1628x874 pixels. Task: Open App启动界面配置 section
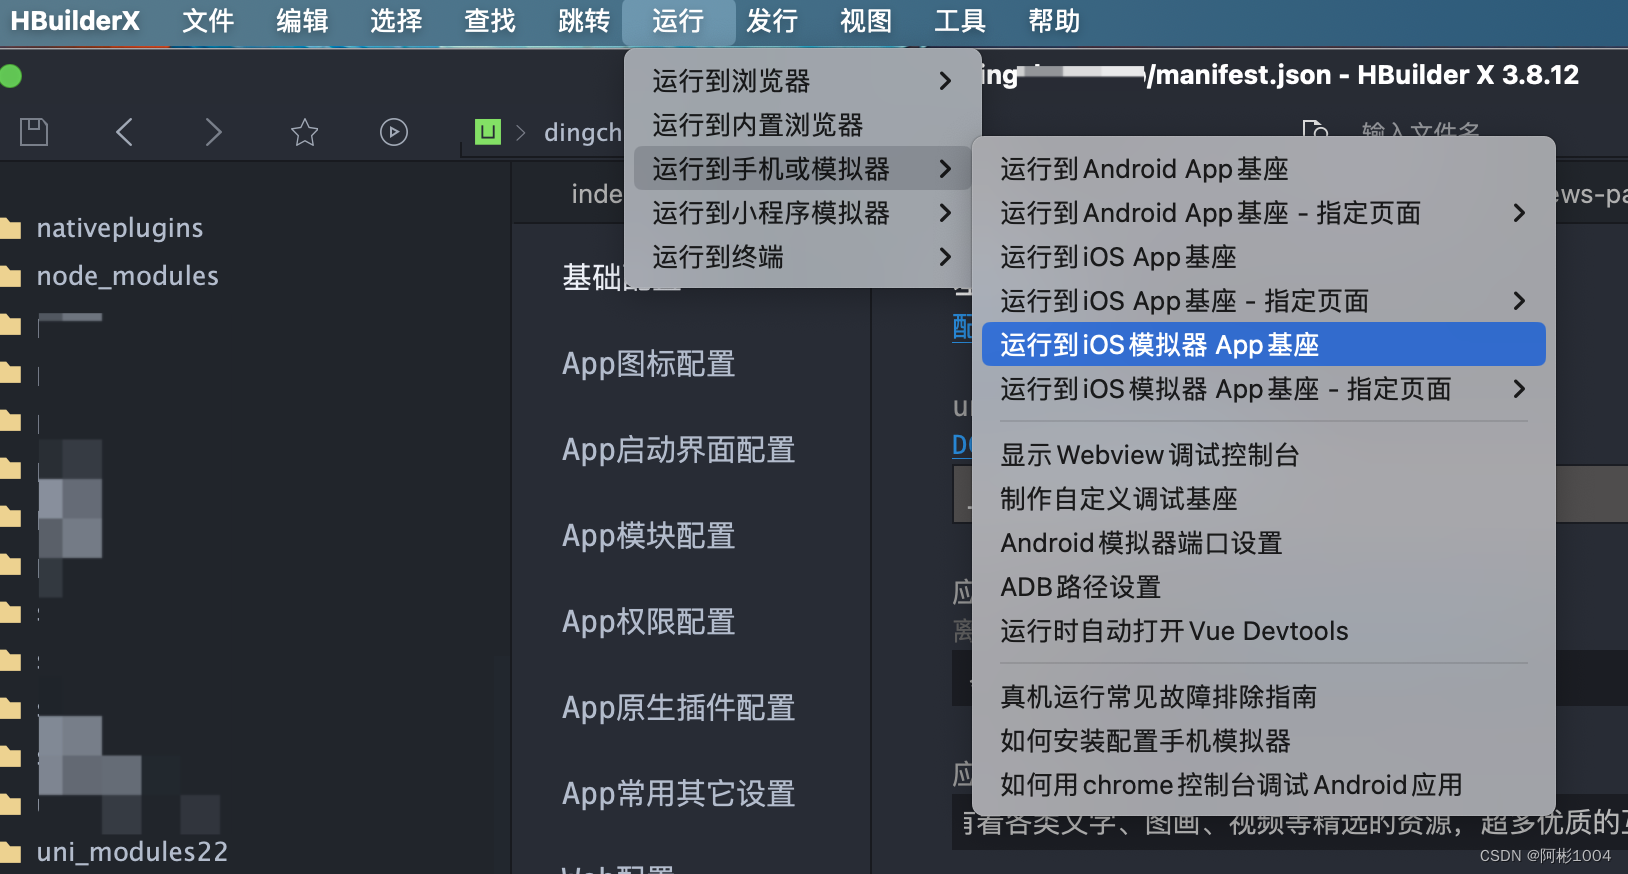[678, 450]
